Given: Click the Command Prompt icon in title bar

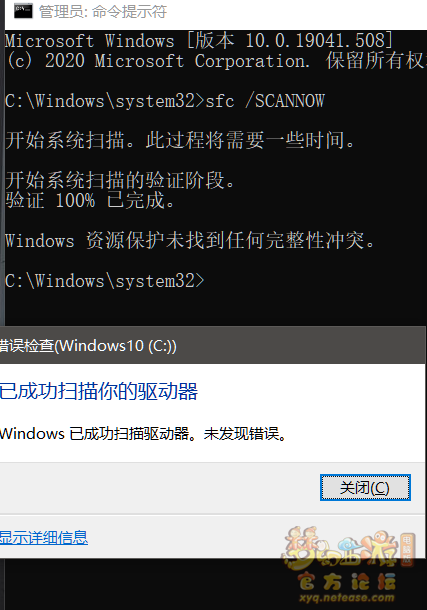Looking at the screenshot, I should point(23,11).
